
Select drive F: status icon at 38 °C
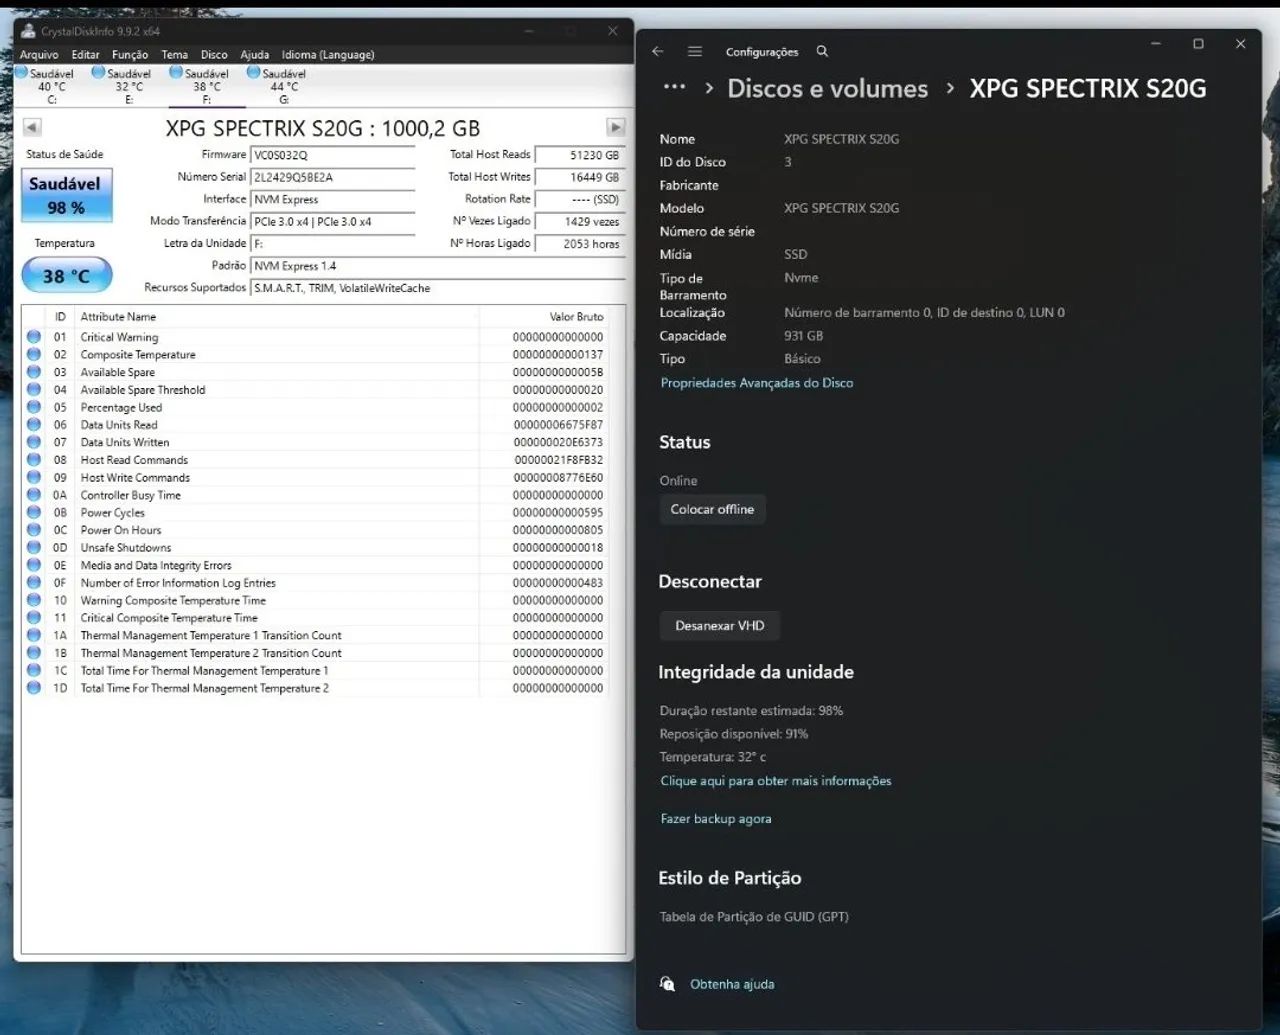(x=176, y=72)
